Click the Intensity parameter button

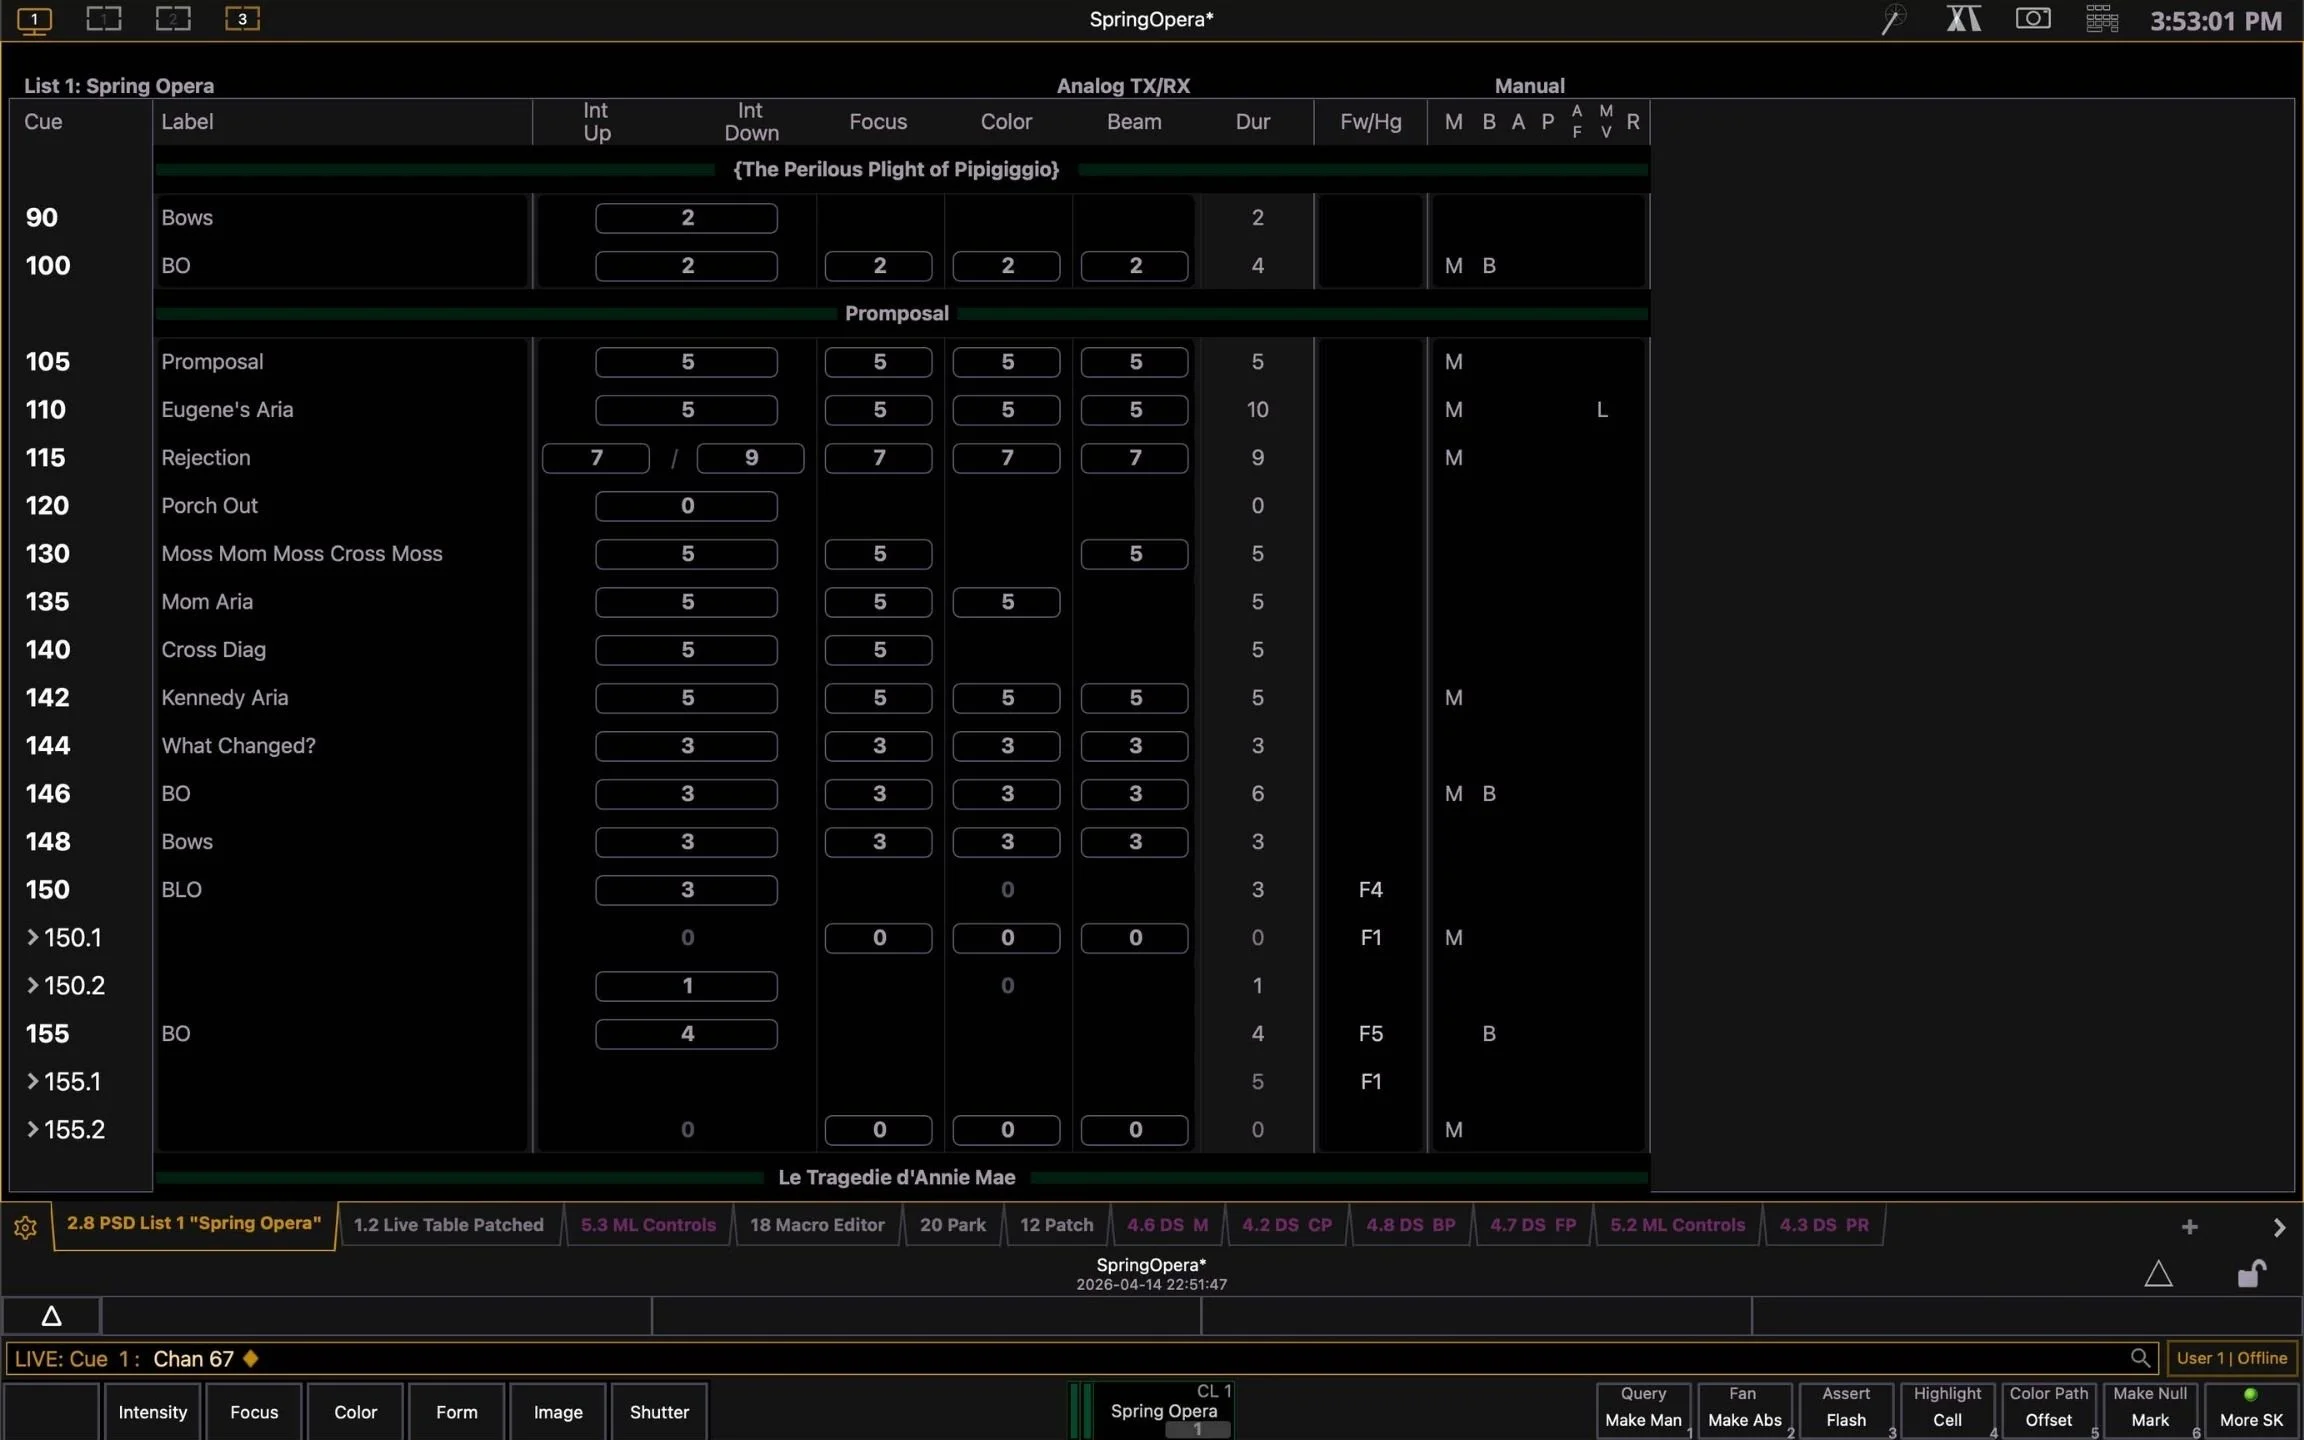click(x=152, y=1411)
